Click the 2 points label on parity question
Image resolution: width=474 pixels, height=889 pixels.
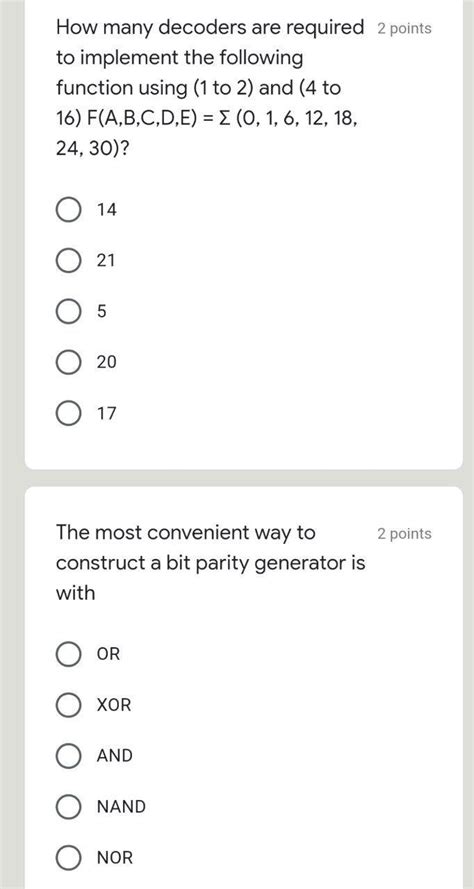(x=404, y=534)
